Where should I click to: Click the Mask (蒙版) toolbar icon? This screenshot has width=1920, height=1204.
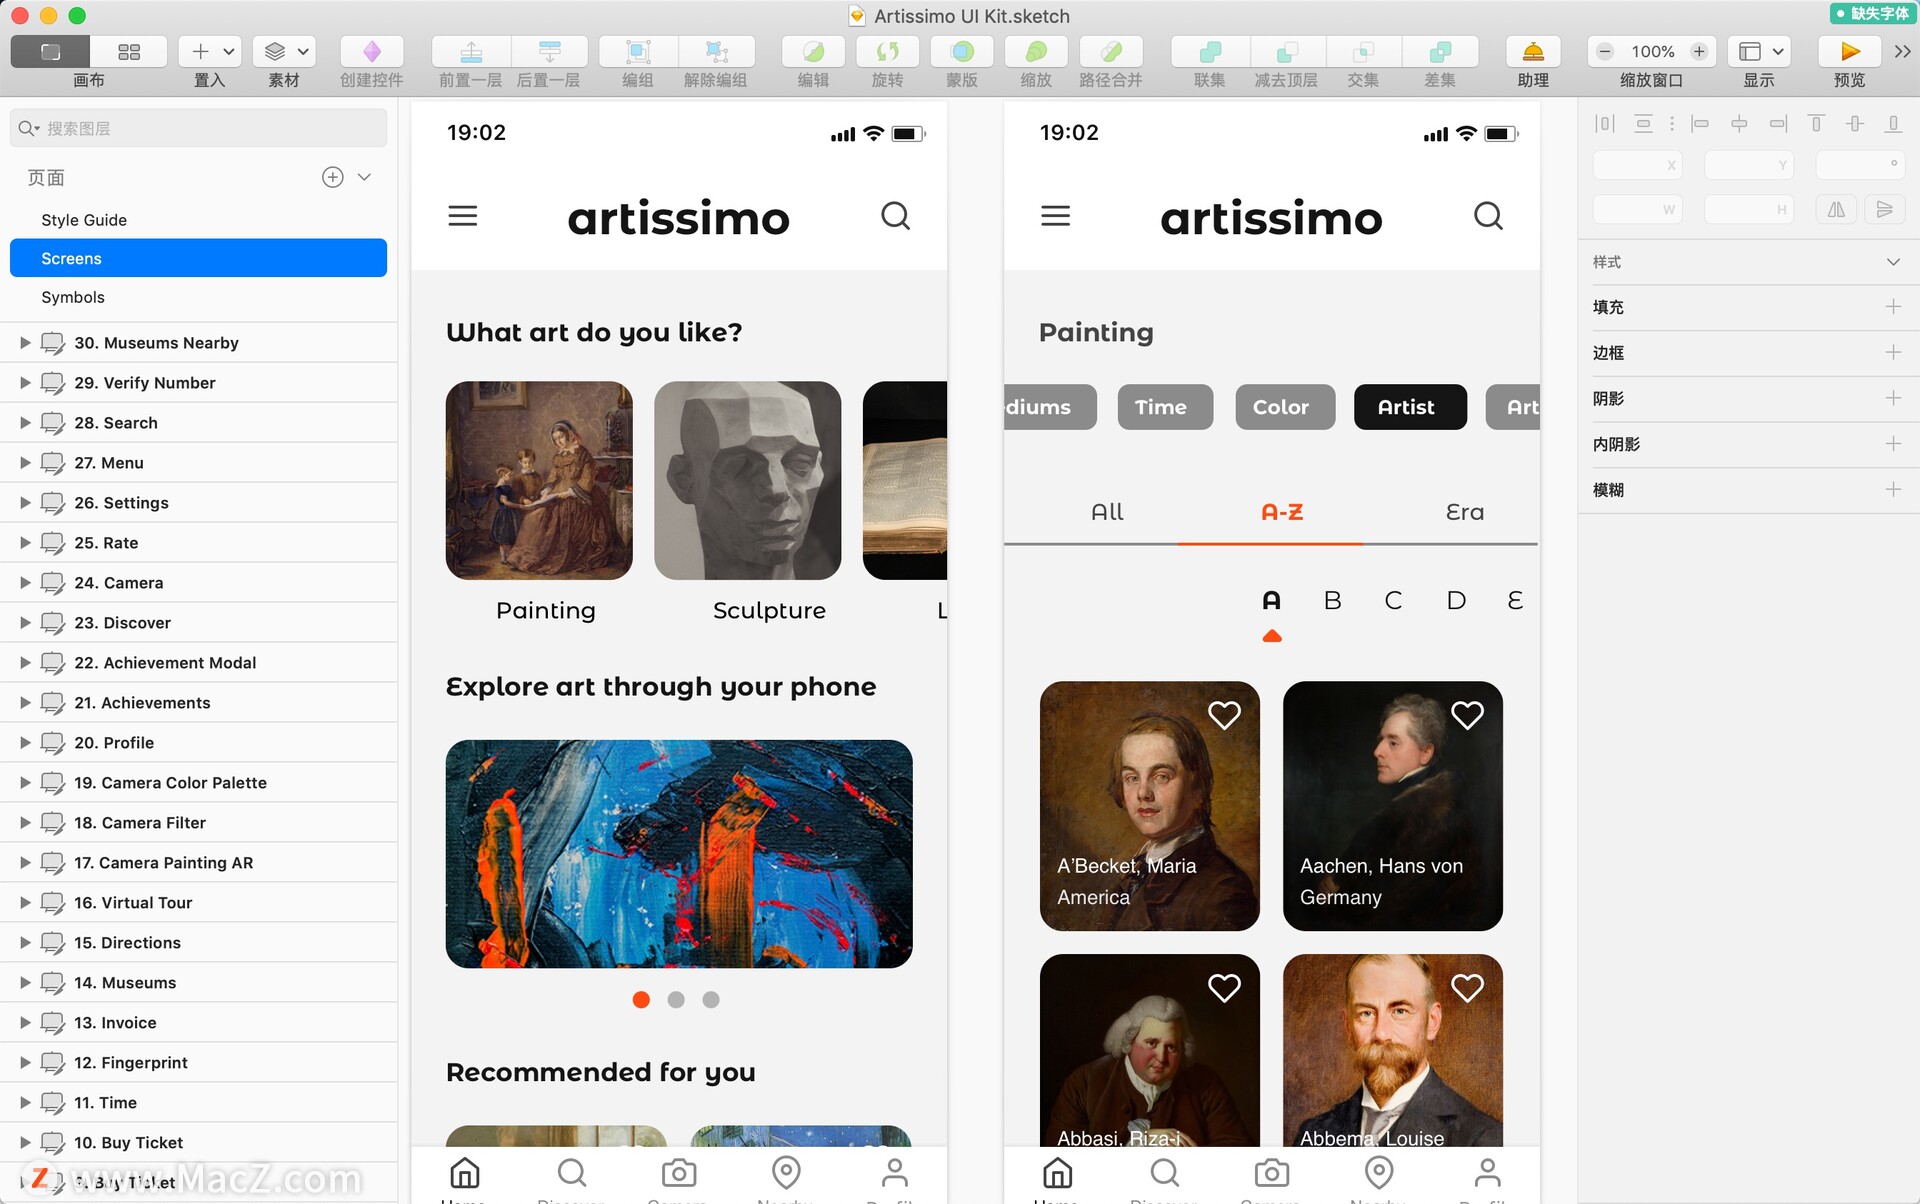pos(962,51)
